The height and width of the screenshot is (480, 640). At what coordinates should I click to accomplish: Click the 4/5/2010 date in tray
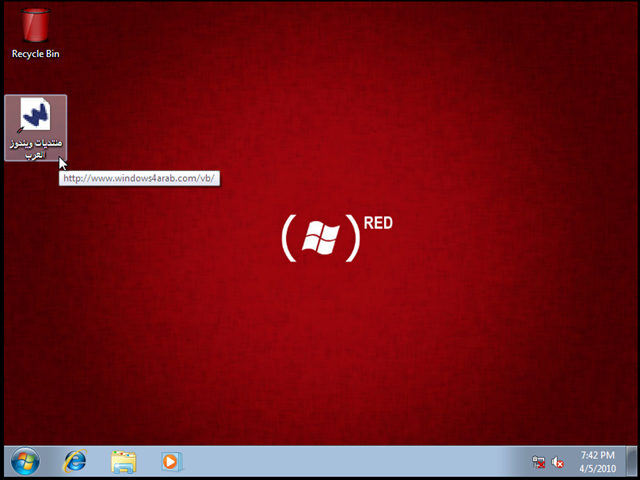596,468
